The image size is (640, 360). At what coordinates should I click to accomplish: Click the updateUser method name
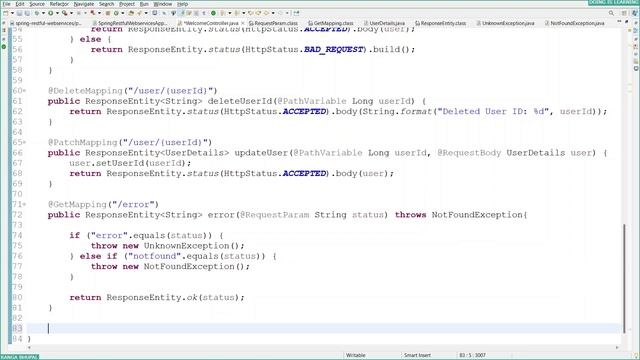[x=261, y=153]
